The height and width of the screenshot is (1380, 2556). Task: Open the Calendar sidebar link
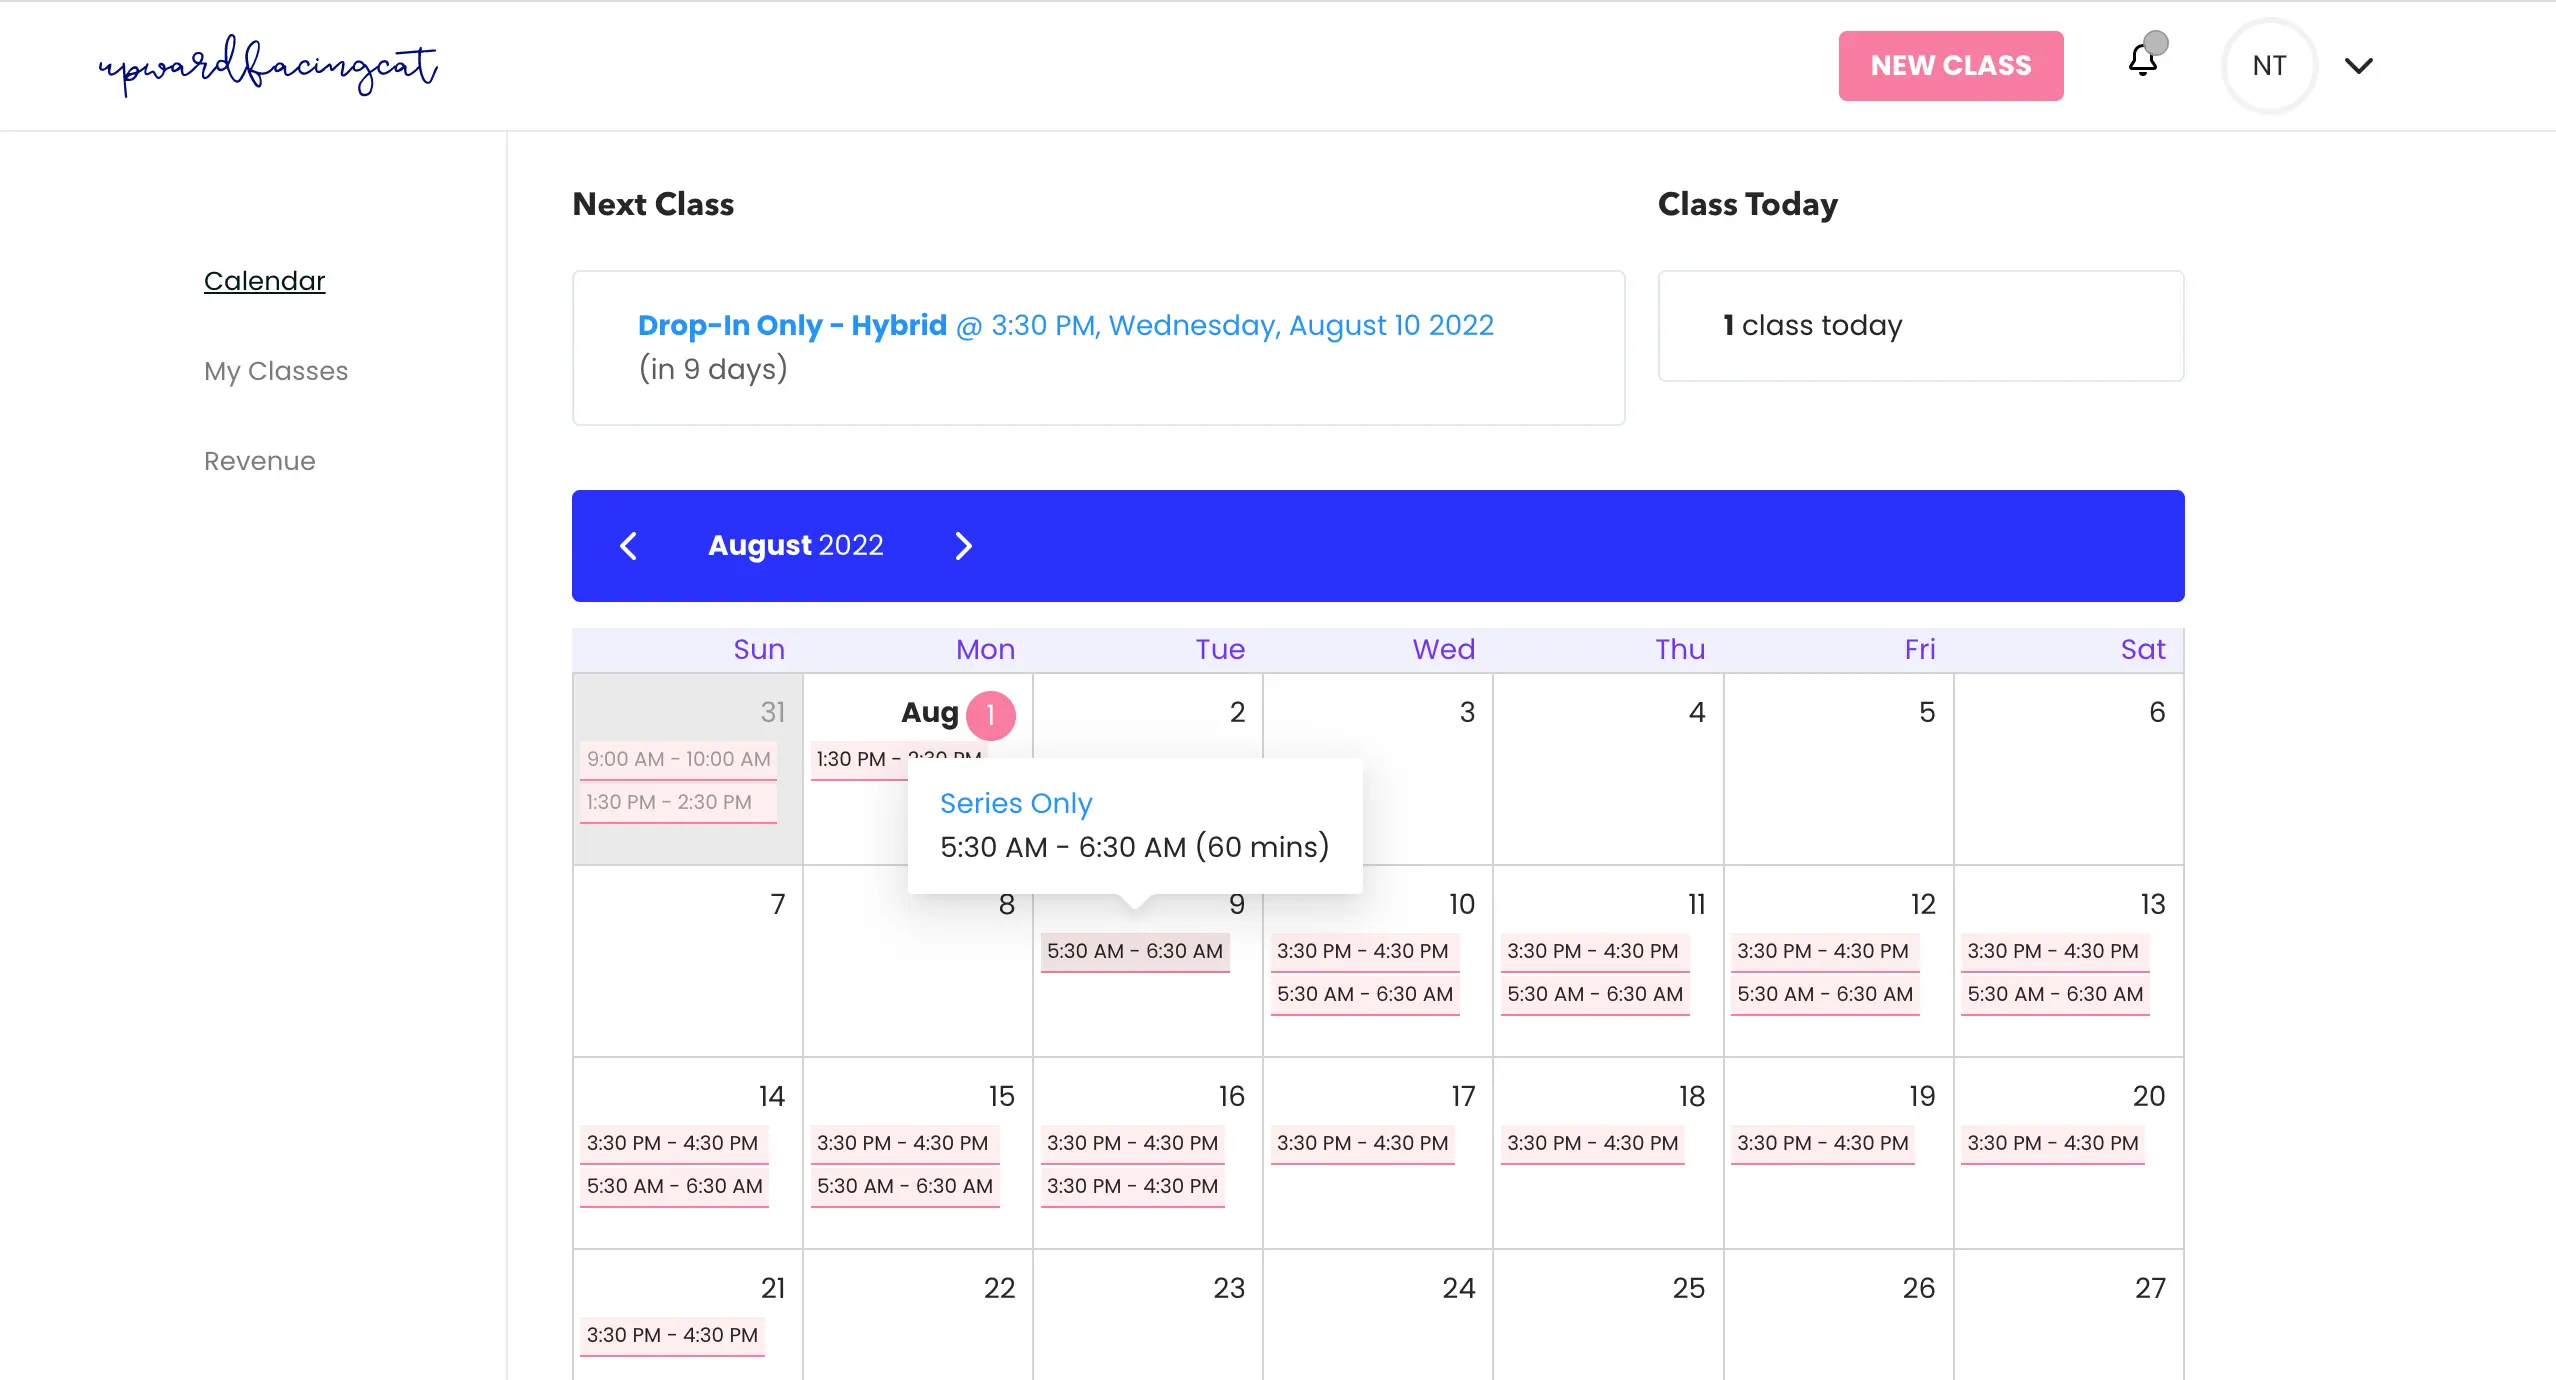263,280
